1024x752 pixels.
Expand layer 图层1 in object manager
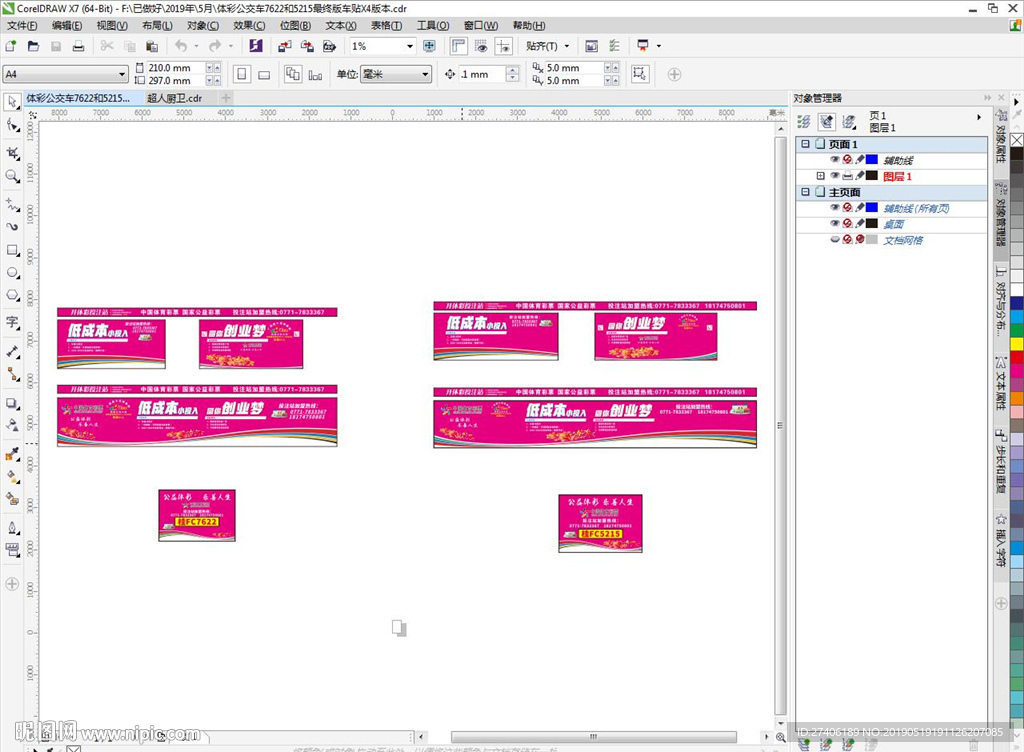point(820,176)
